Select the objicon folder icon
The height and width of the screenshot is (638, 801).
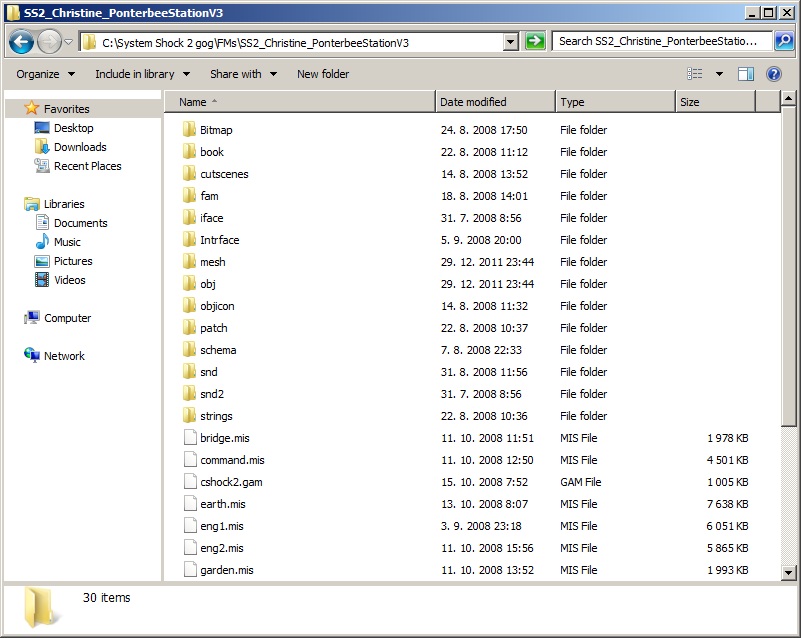click(x=190, y=305)
